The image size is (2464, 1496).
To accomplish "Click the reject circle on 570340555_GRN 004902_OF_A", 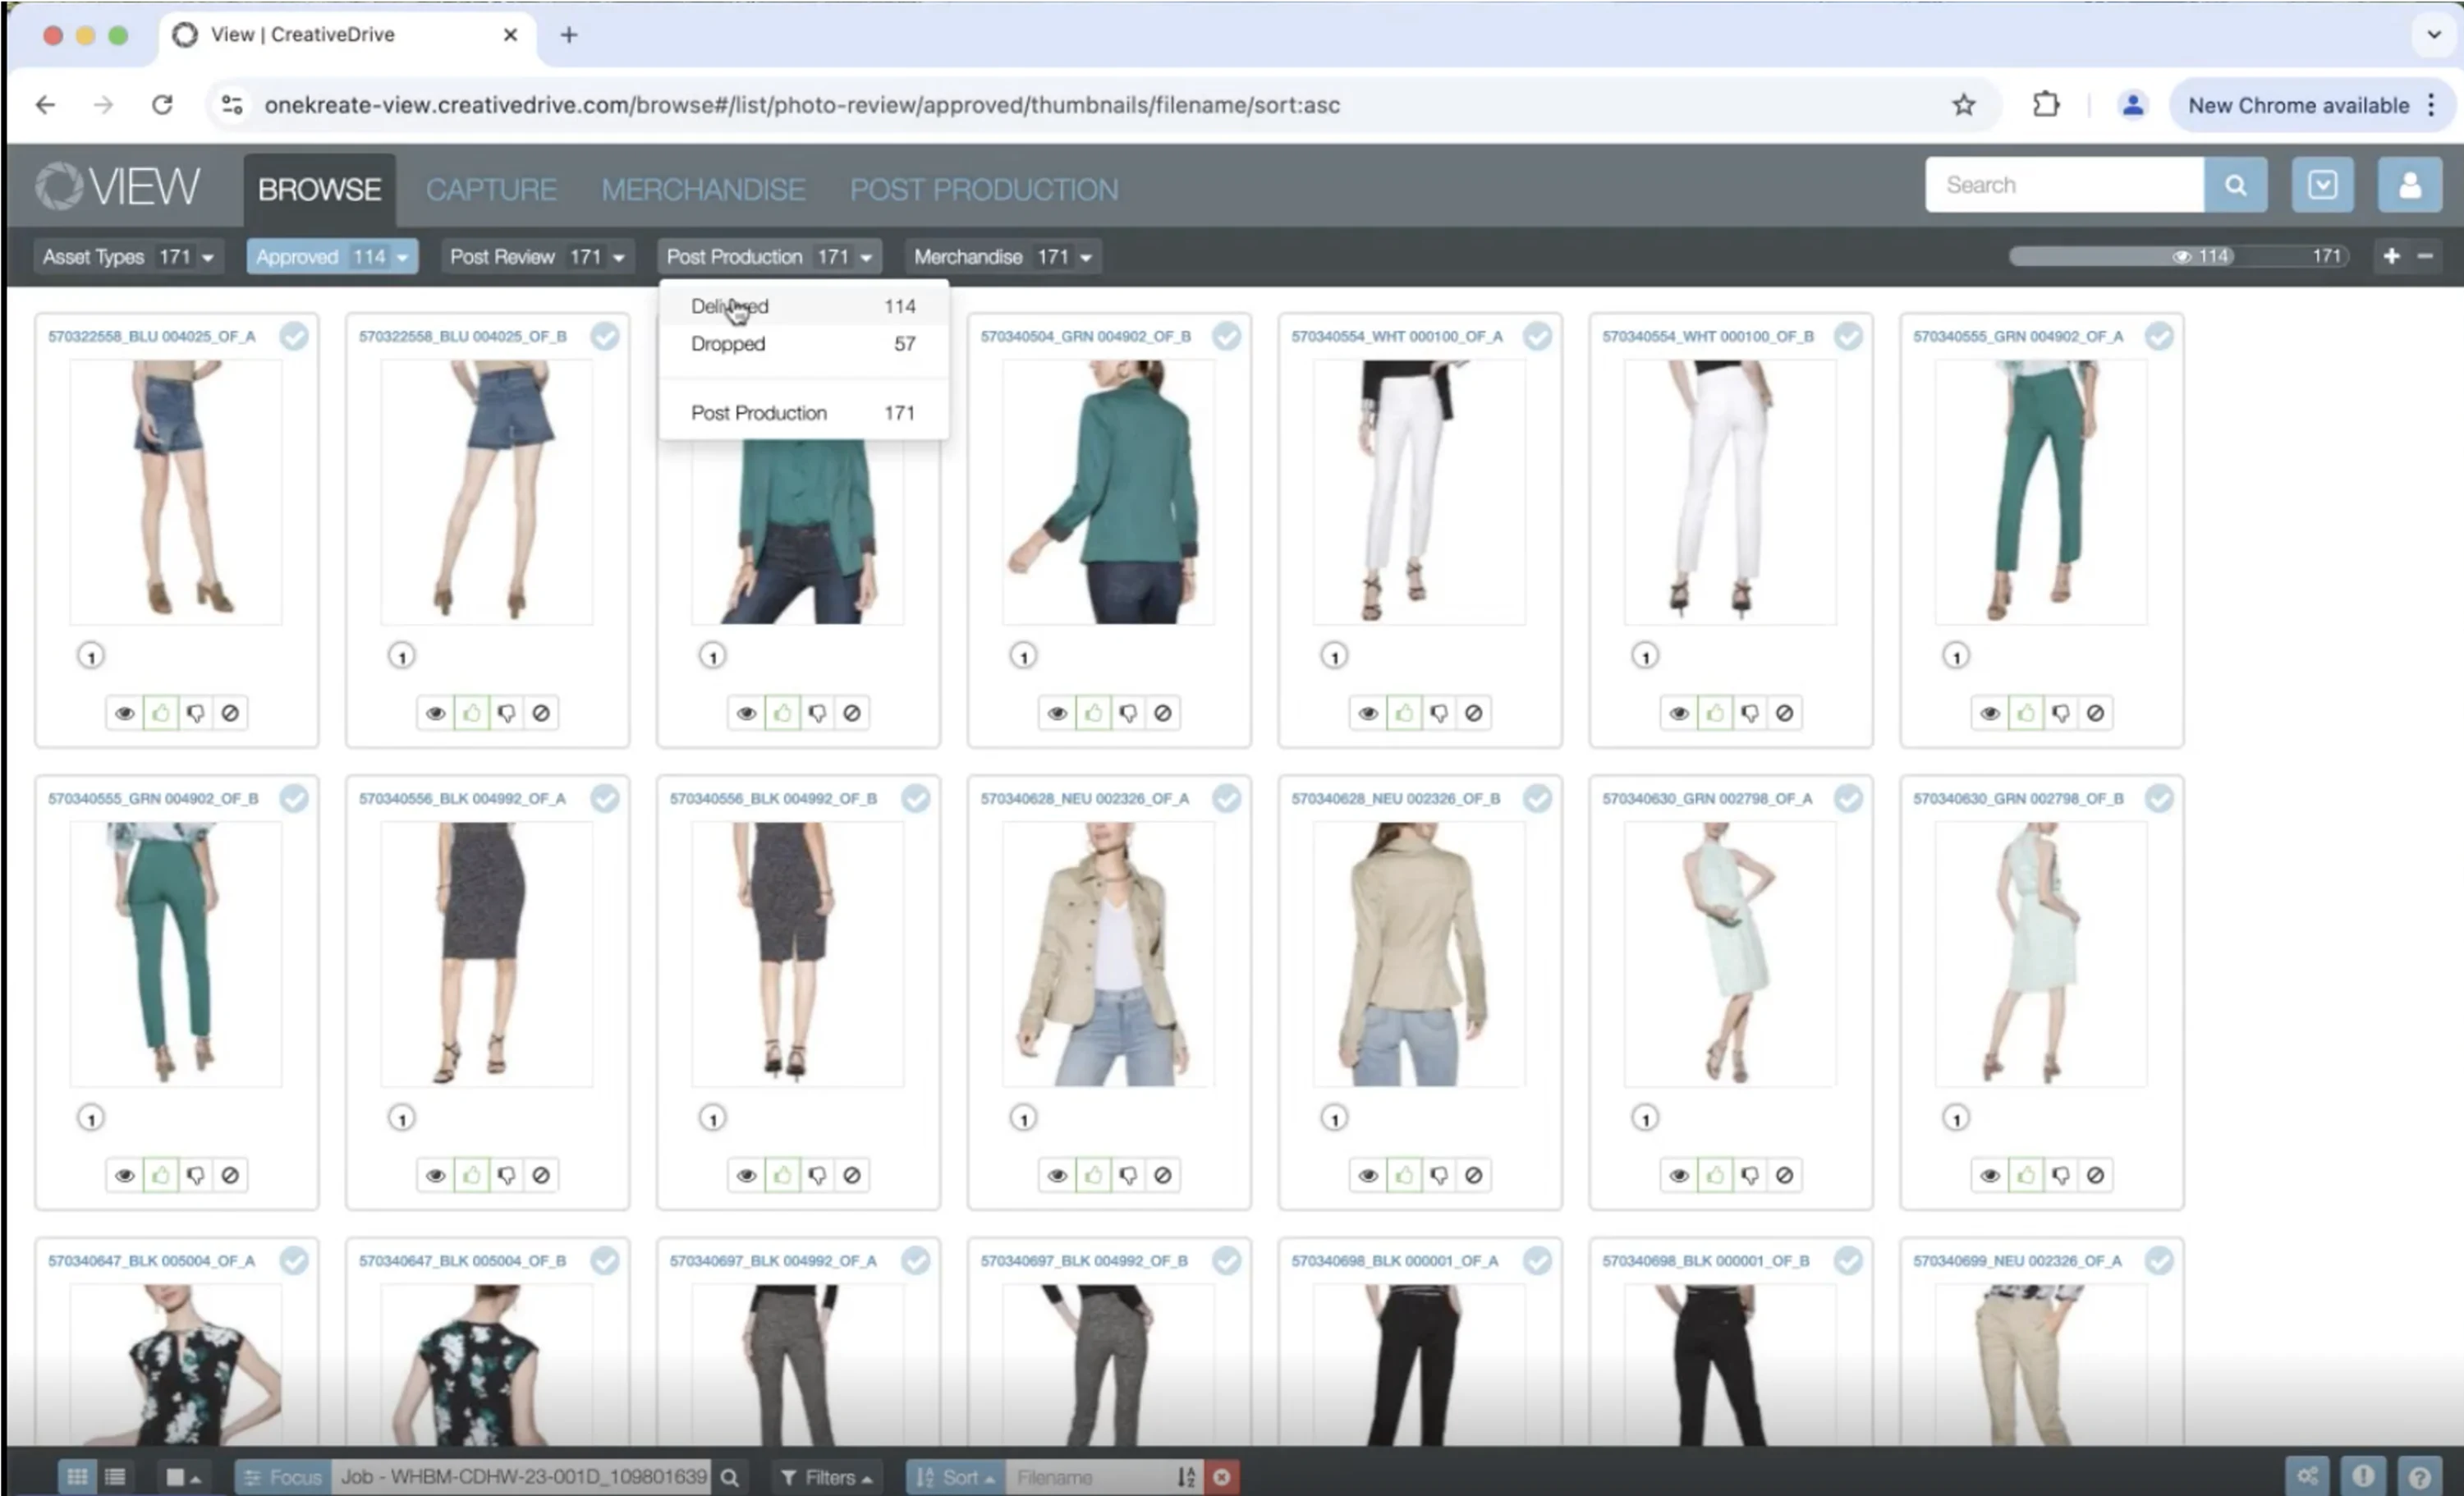I will (x=2095, y=713).
